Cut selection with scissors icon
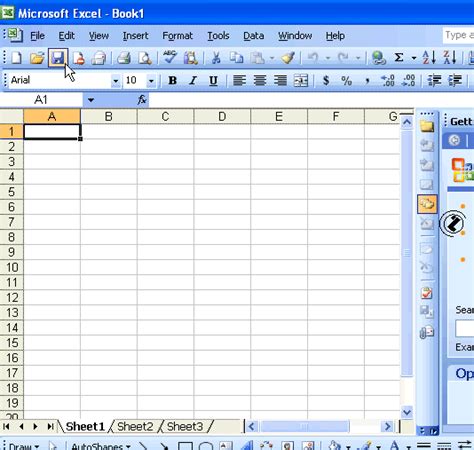Viewport: 474px width, 450px height. point(216,58)
